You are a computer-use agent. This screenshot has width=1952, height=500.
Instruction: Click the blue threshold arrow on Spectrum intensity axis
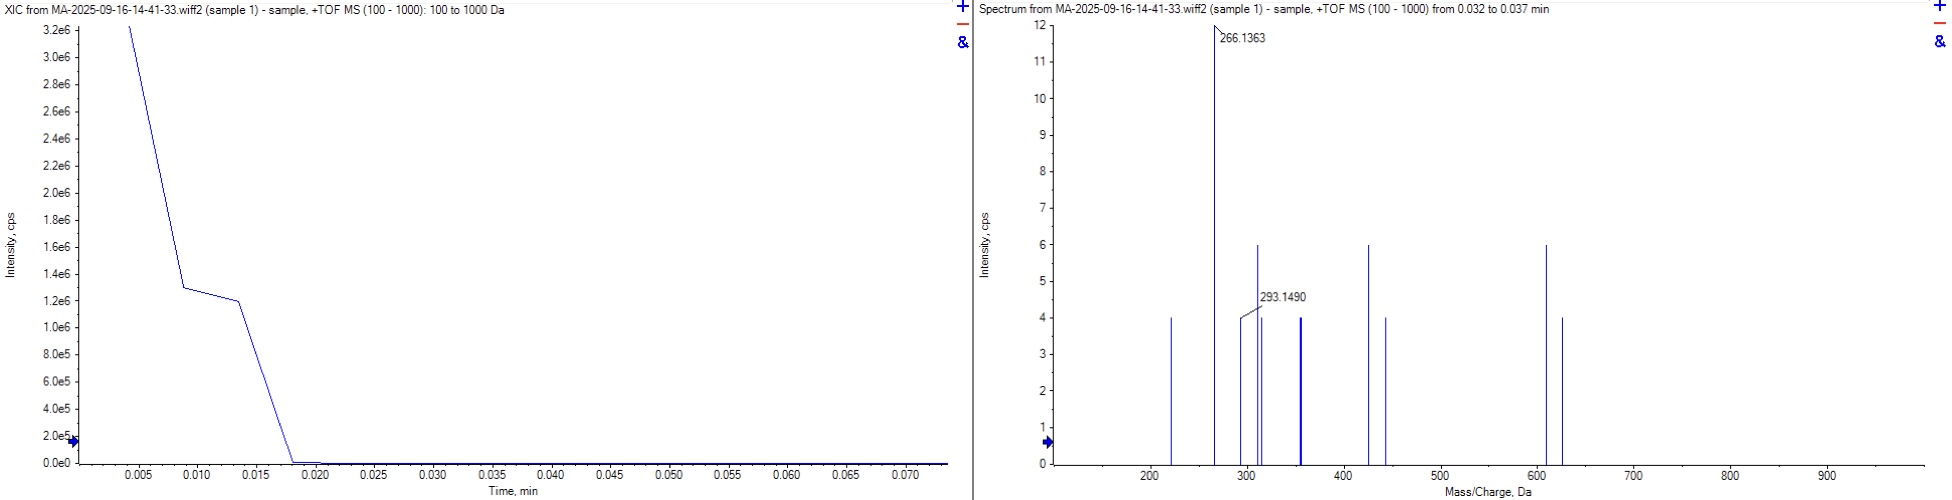pyautogui.click(x=1048, y=442)
